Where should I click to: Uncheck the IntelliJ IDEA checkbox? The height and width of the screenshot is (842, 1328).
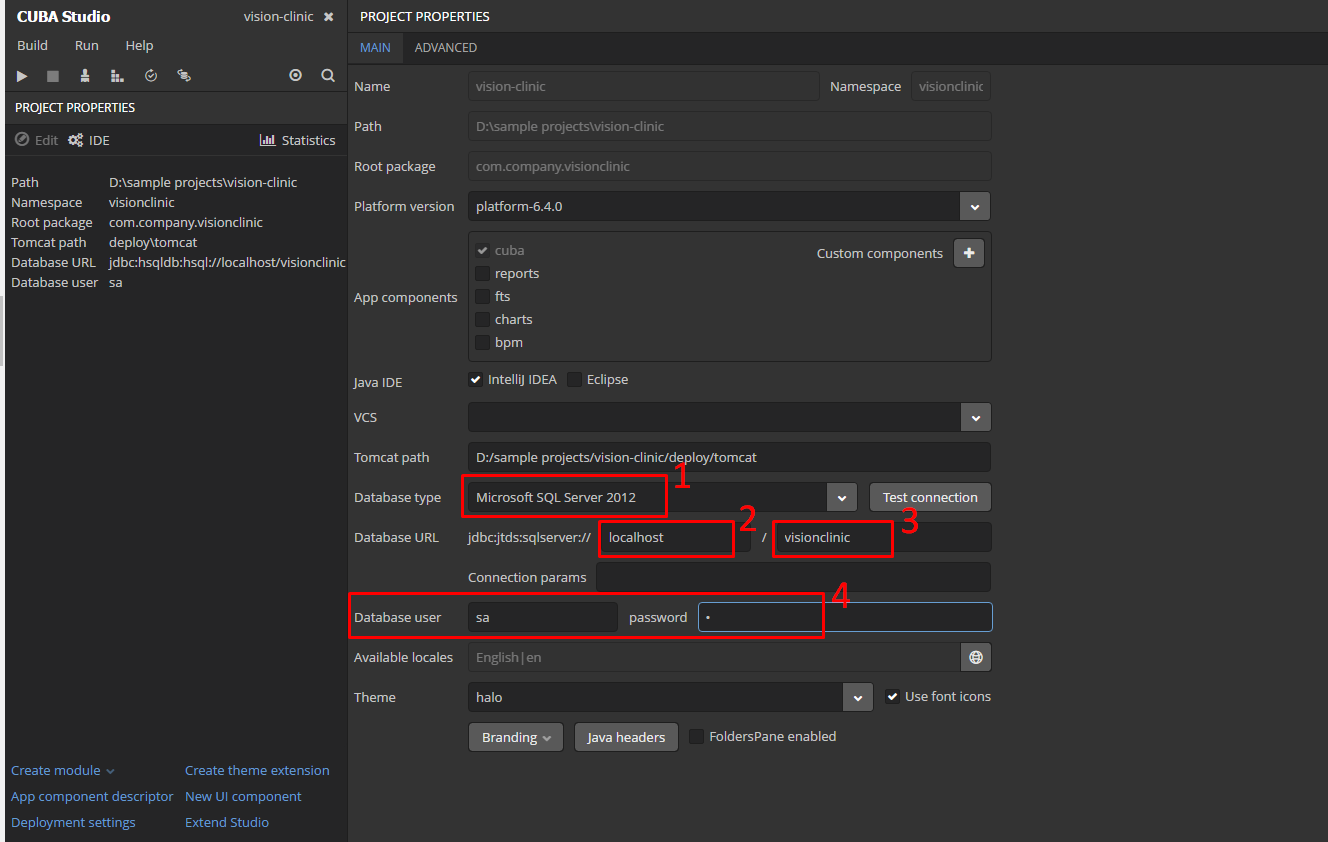pos(475,379)
